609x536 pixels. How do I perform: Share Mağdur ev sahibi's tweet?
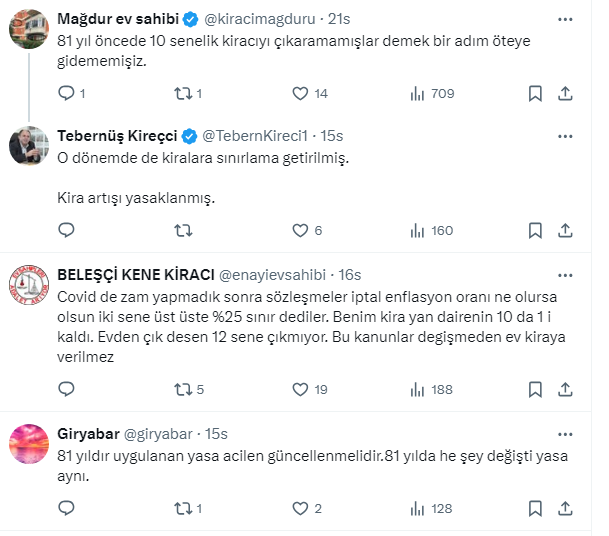[x=565, y=93]
